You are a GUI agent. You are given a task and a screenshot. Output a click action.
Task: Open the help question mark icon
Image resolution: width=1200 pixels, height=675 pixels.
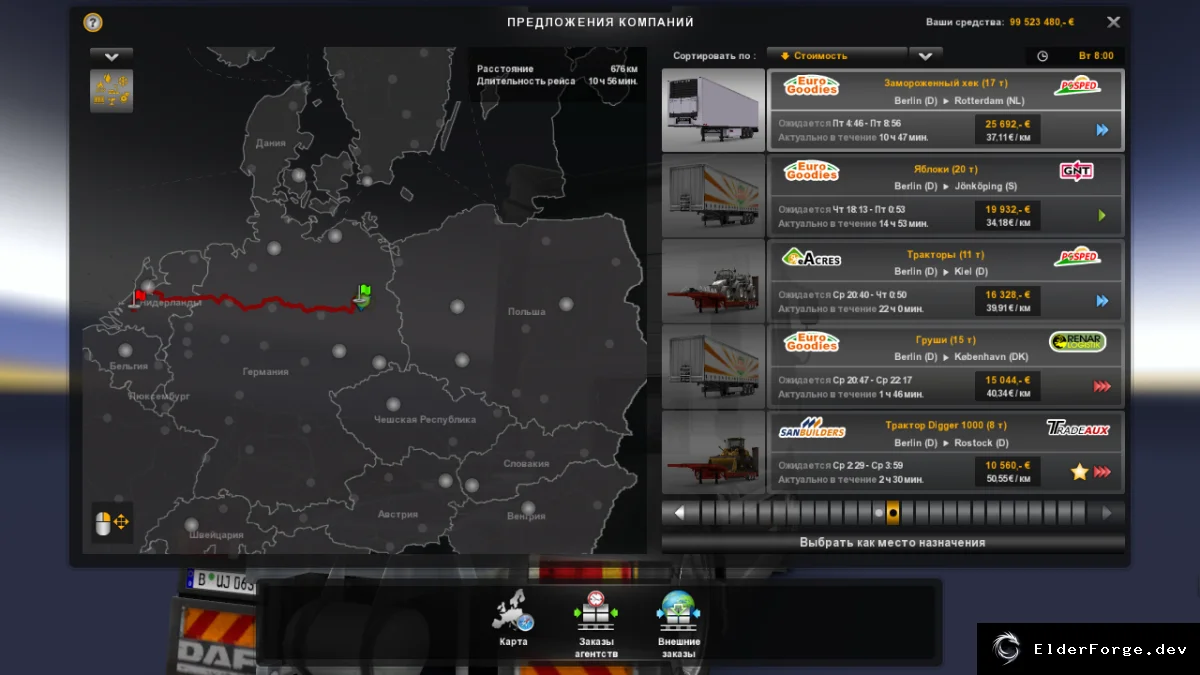coord(93,22)
